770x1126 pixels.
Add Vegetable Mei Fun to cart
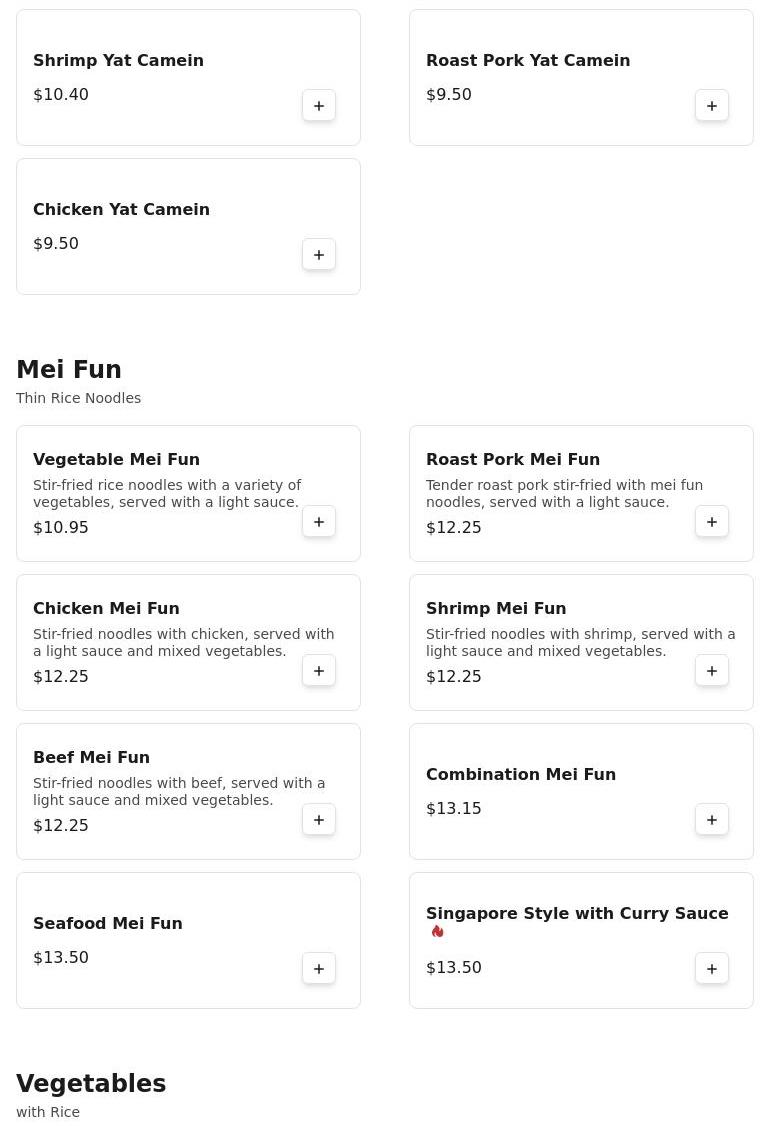pyautogui.click(x=319, y=522)
